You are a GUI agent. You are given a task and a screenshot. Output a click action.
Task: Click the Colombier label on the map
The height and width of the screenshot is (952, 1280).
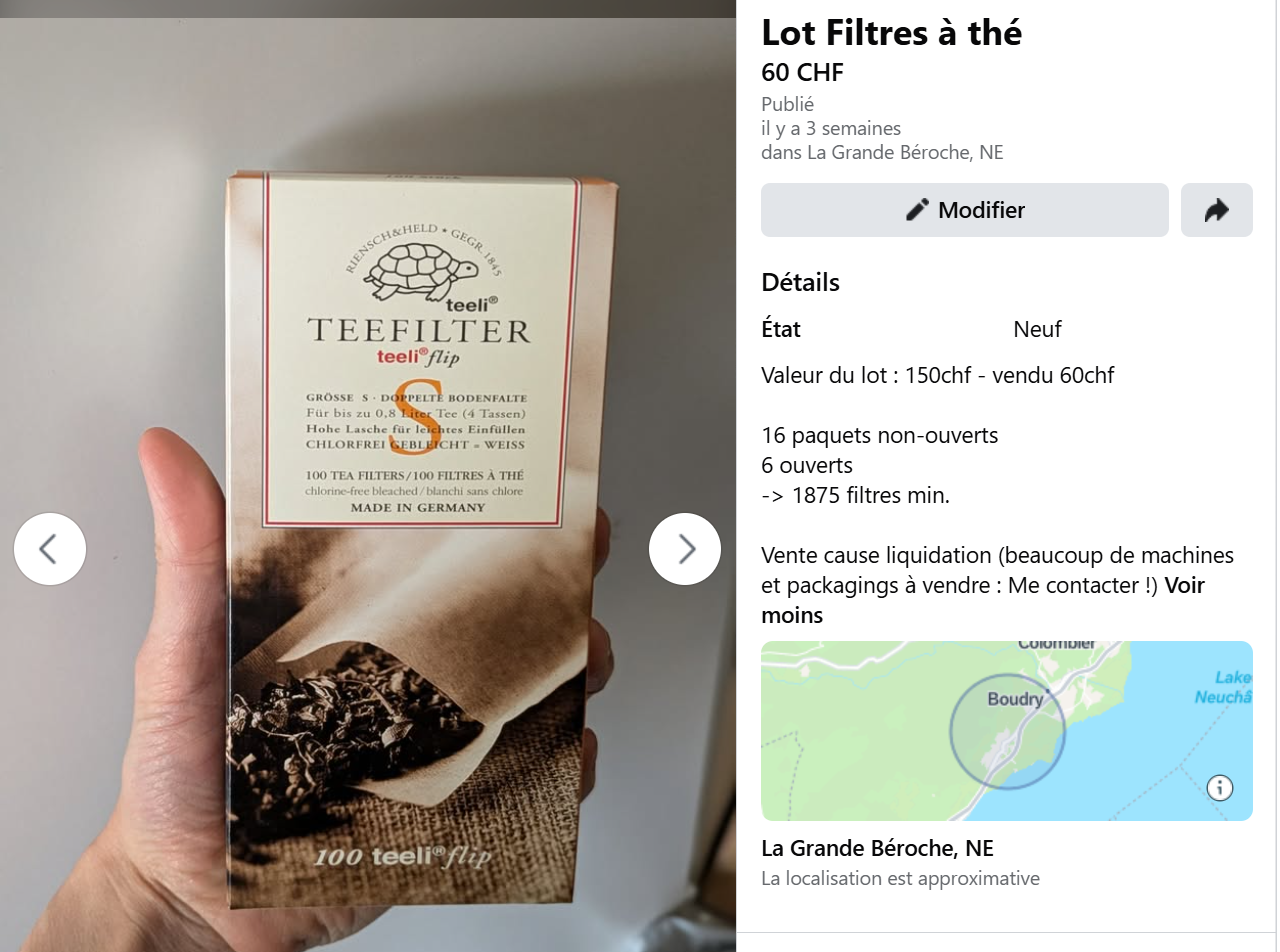(x=1057, y=644)
